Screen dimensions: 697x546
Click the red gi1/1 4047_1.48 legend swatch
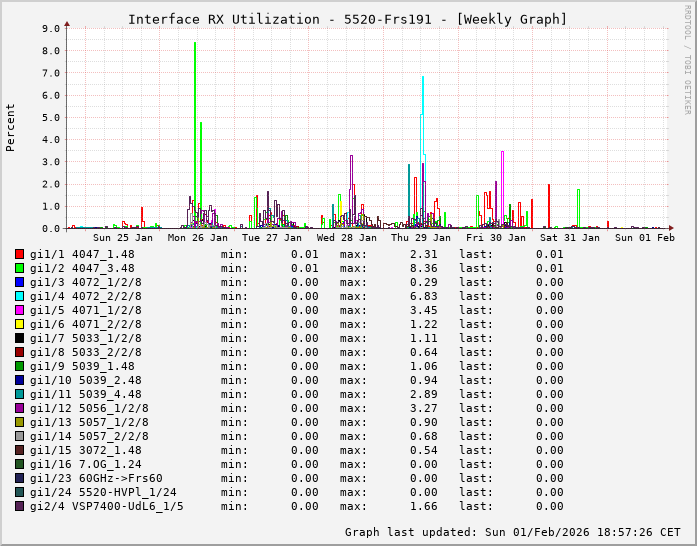pos(19,254)
